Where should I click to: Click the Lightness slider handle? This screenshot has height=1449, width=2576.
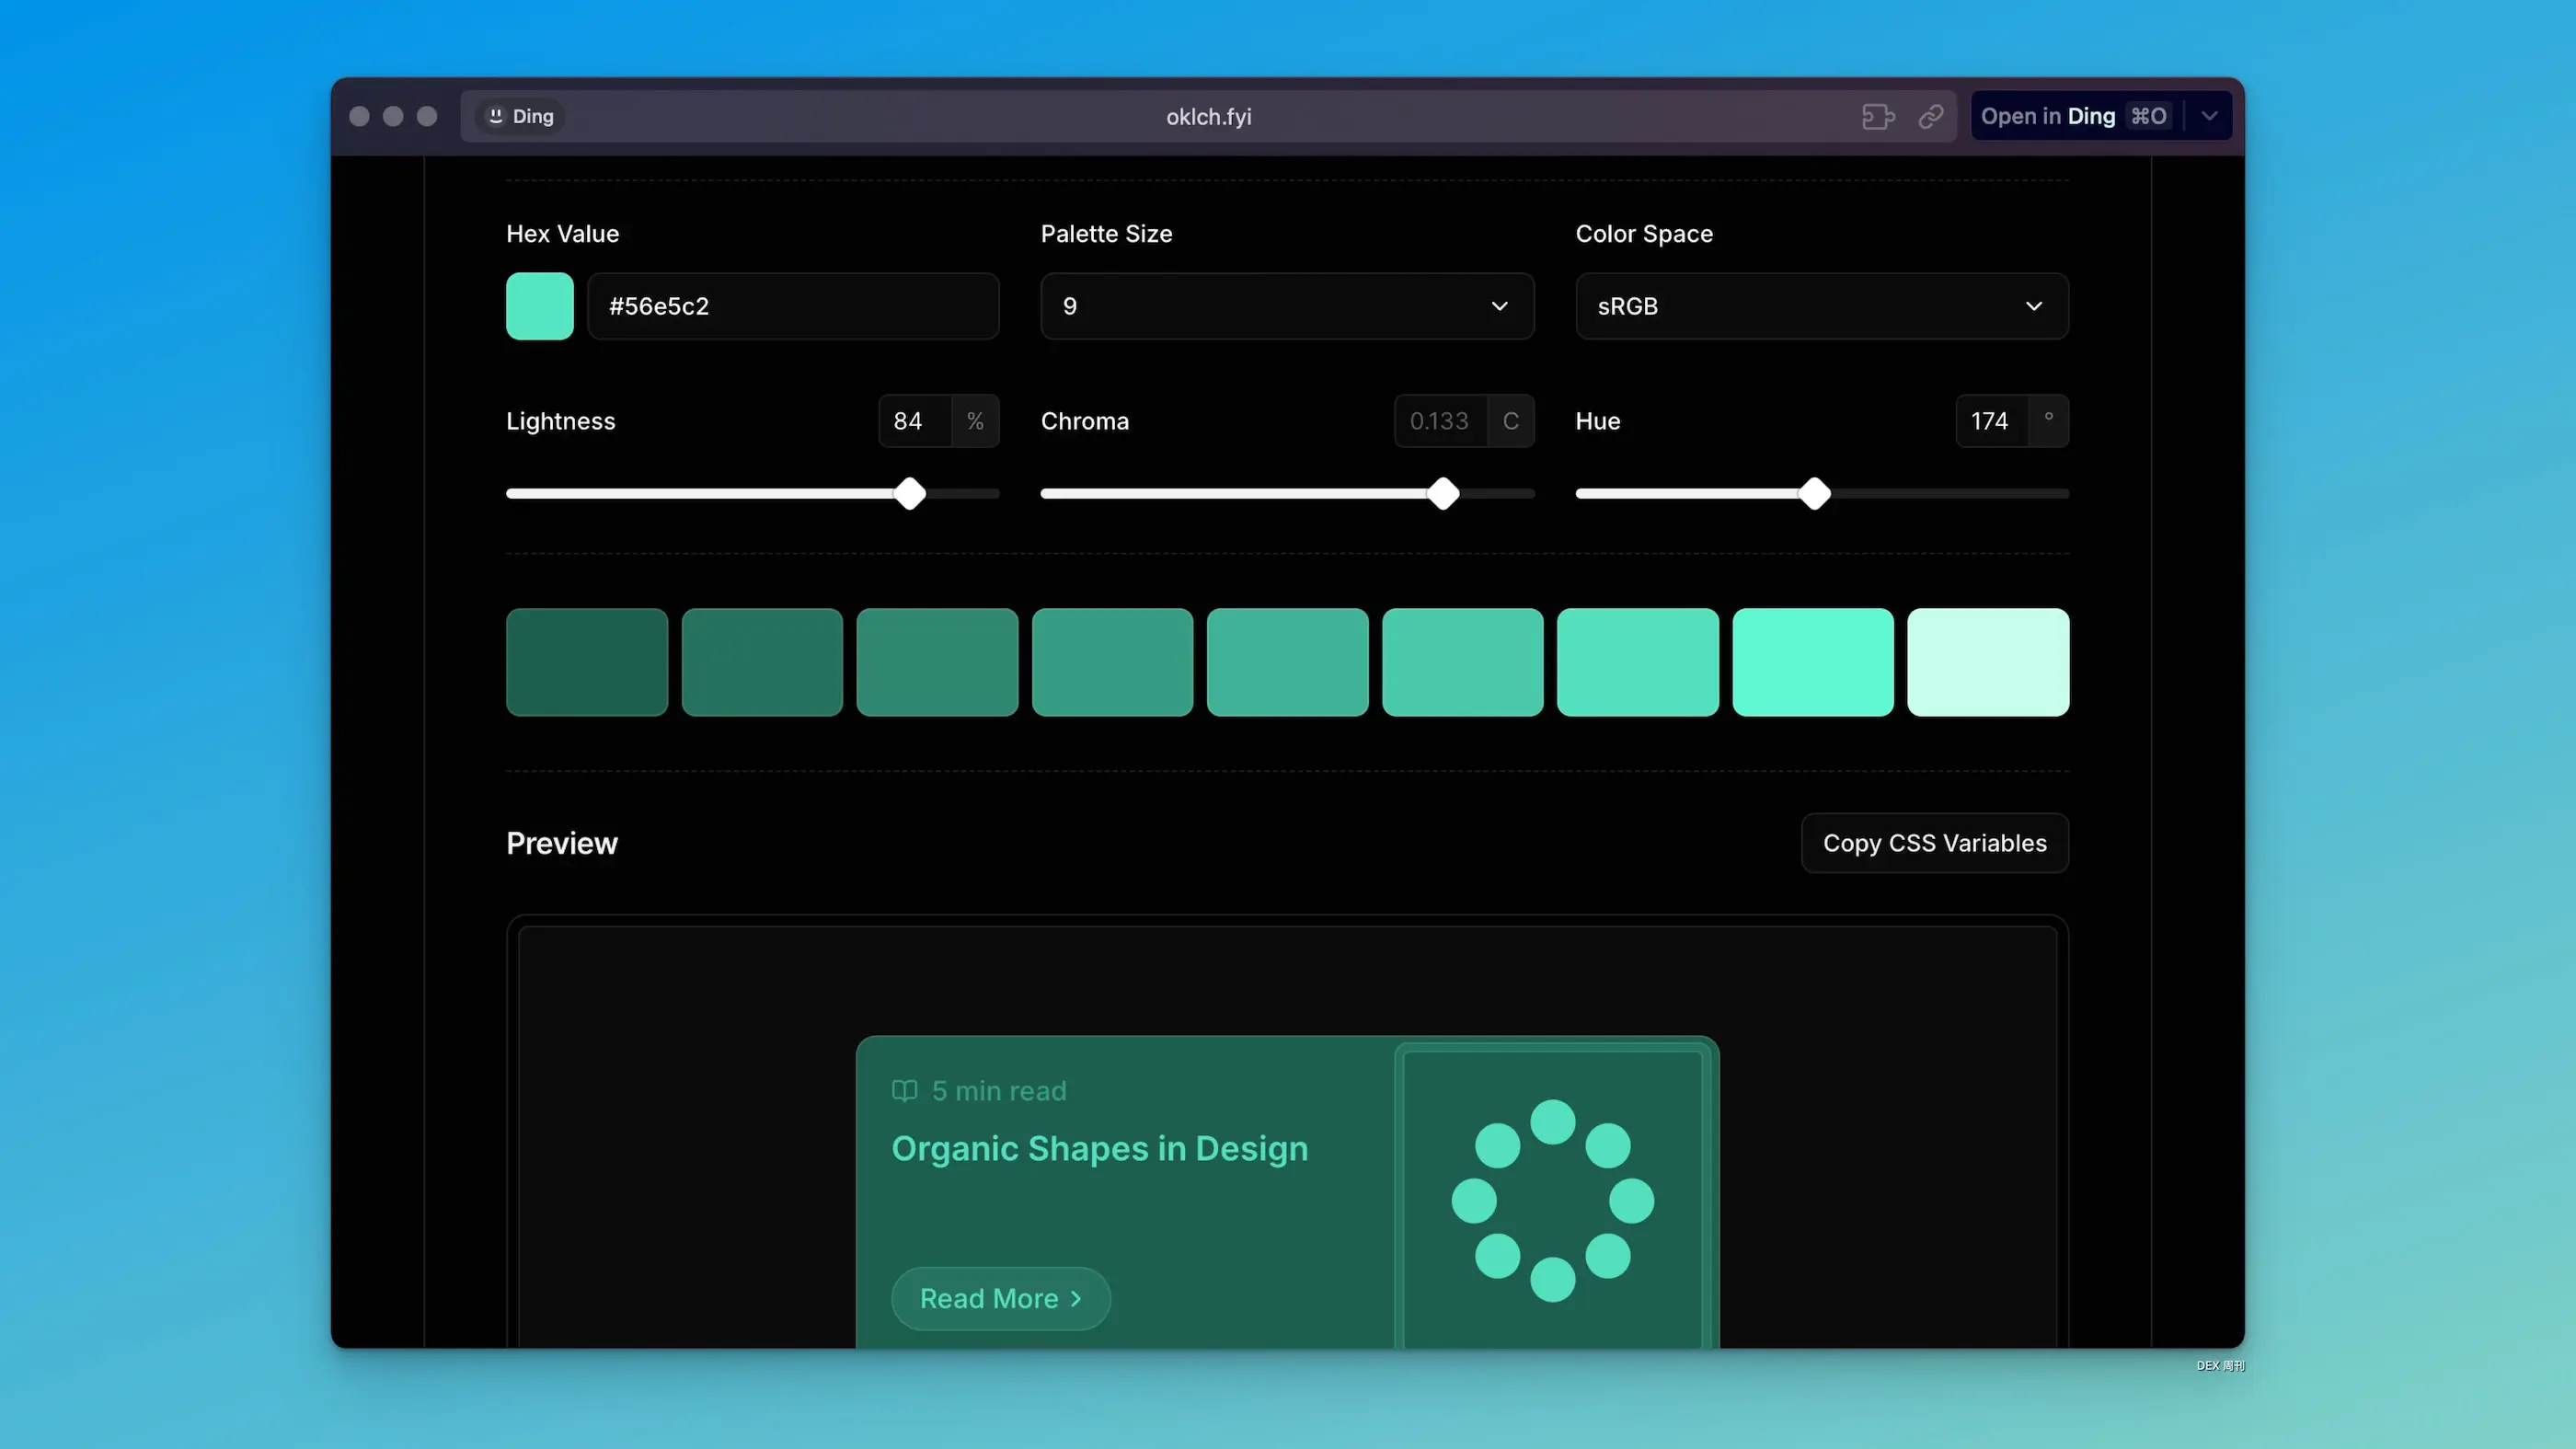pyautogui.click(x=910, y=493)
